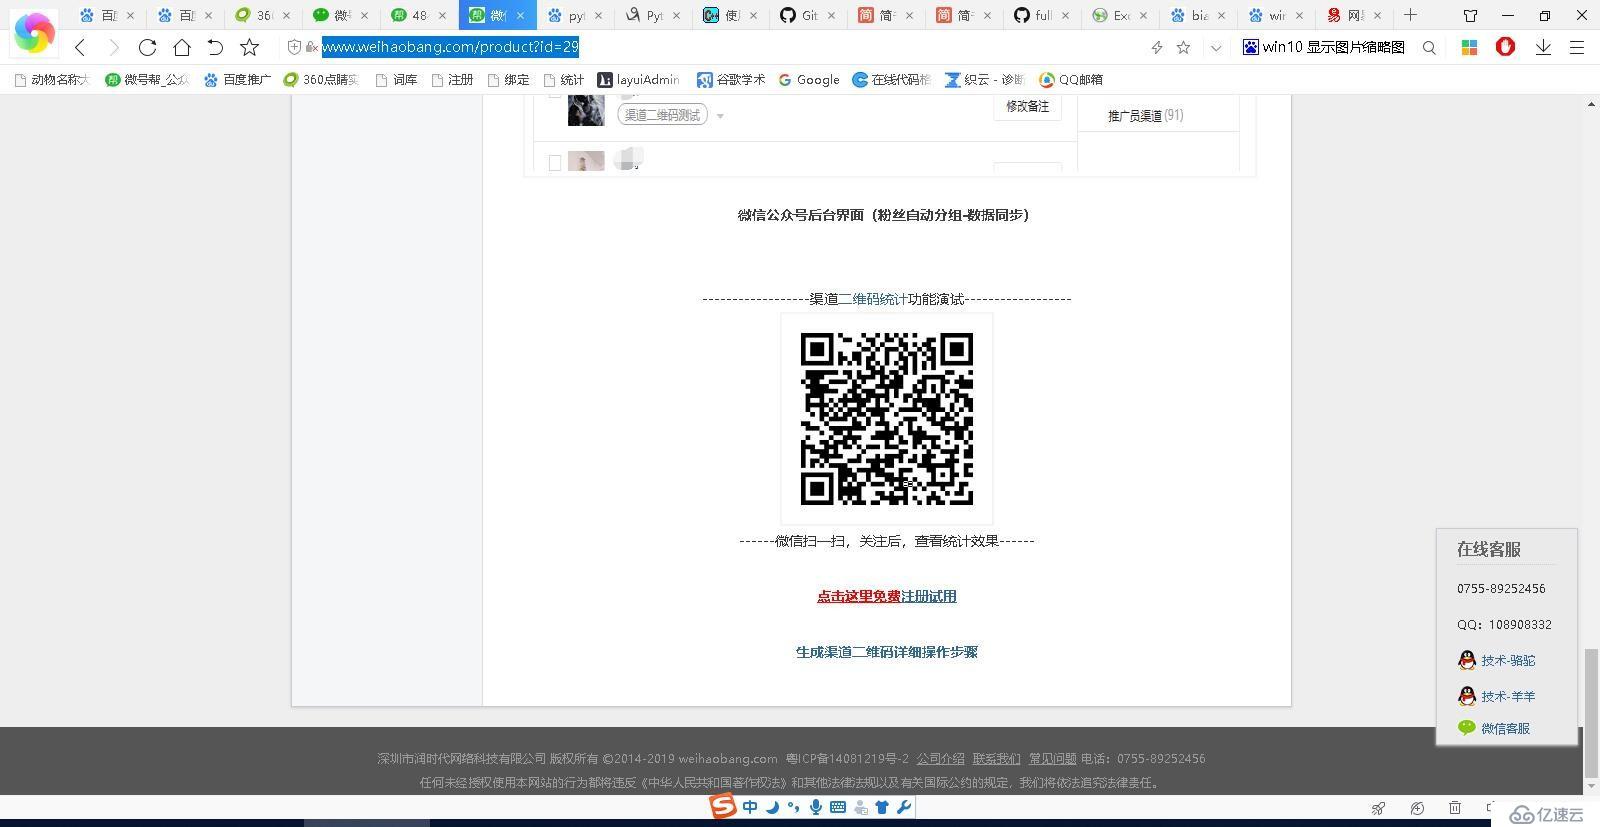Screen dimensions: 1600x827
Task: Expand the 渠道二维码测试 tag dropdown arrow
Action: 720,116
